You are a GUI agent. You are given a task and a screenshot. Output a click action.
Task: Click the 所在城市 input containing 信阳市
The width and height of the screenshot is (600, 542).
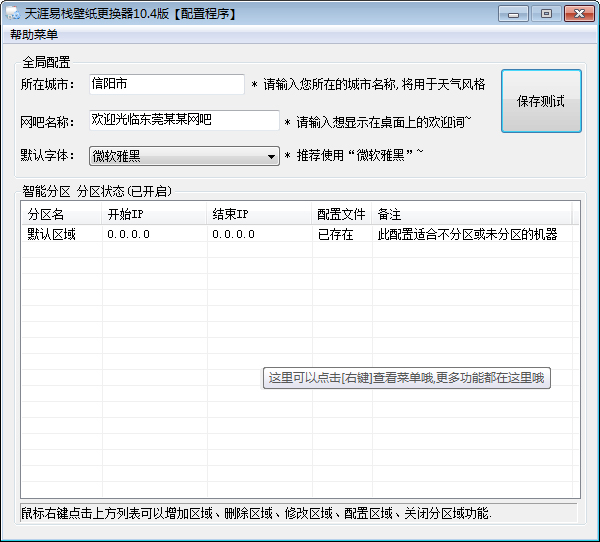pyautogui.click(x=166, y=84)
